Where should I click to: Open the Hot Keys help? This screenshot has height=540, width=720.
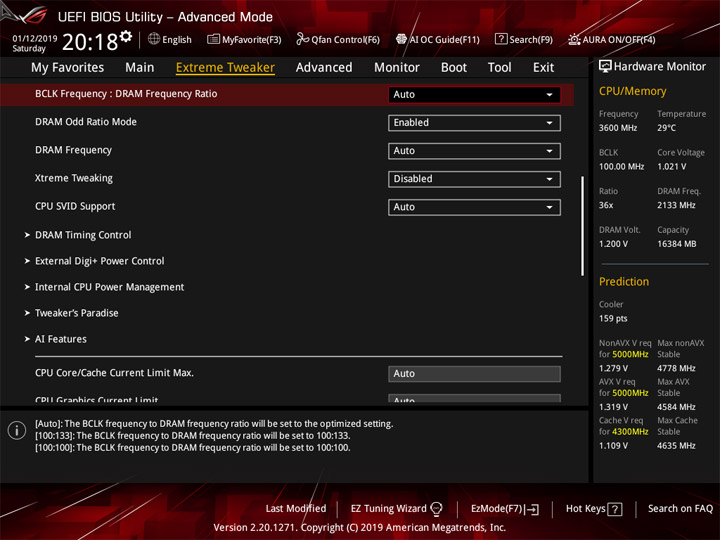click(x=594, y=509)
